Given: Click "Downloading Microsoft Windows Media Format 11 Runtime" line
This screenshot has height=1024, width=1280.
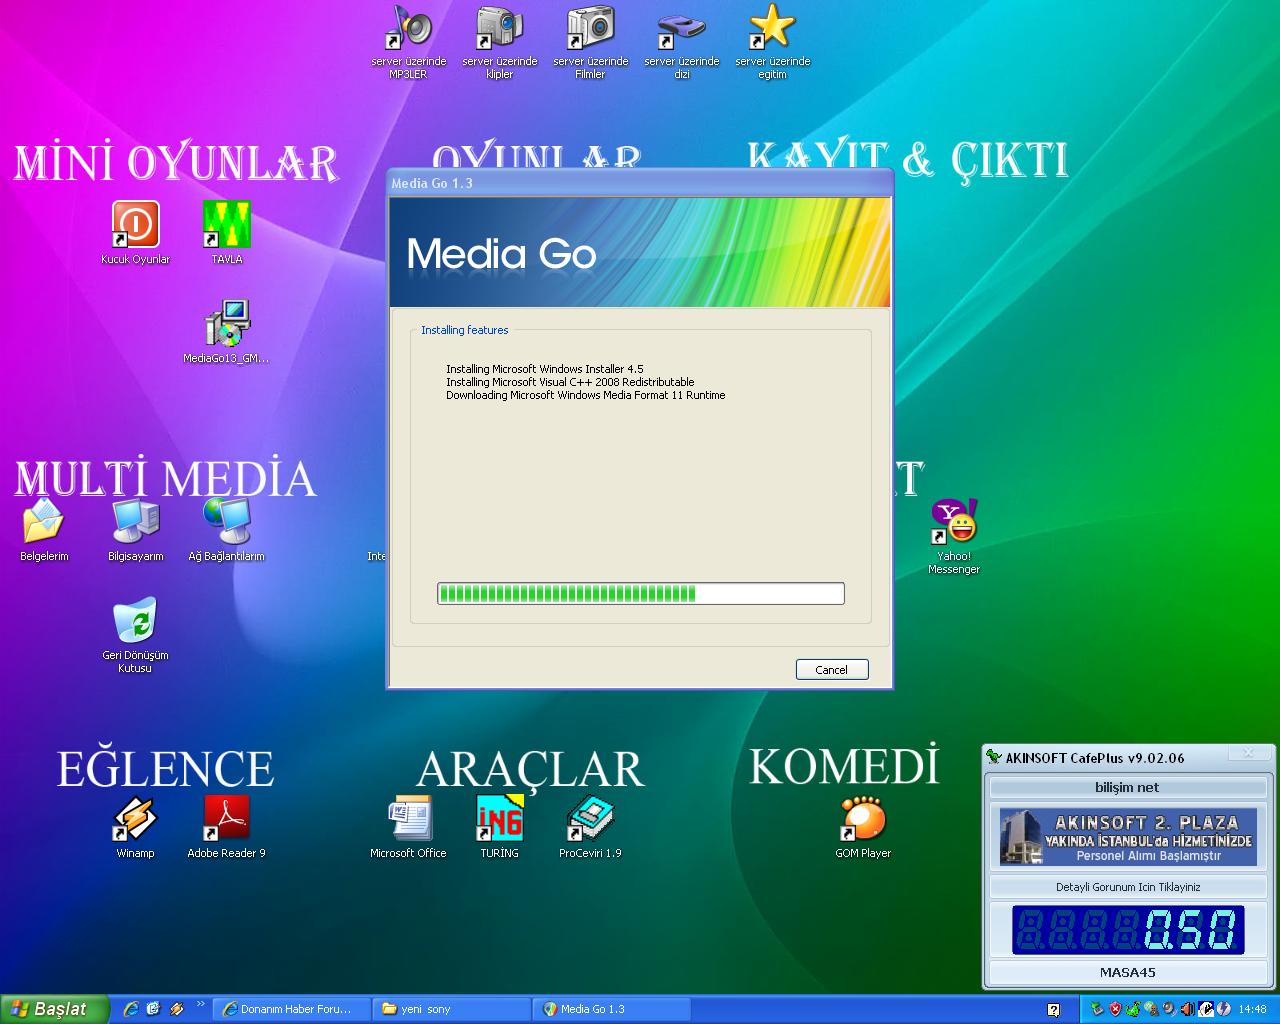Looking at the screenshot, I should pos(586,395).
